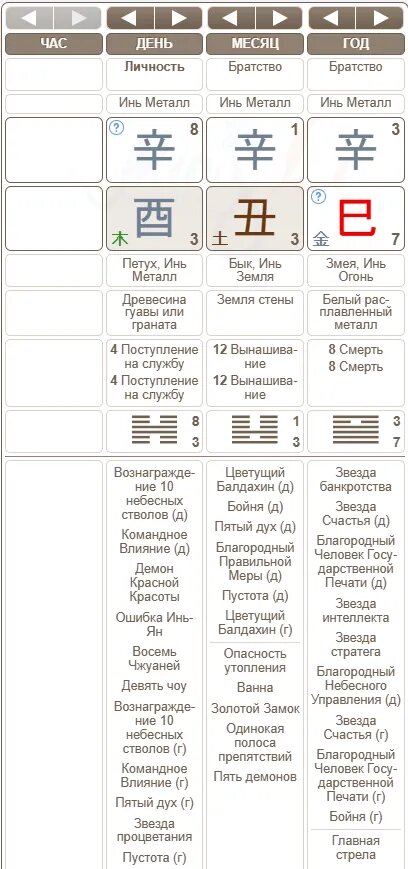Click the next arrow above the ДЕНЬ column
408x869 pixels.
pyautogui.click(x=178, y=18)
